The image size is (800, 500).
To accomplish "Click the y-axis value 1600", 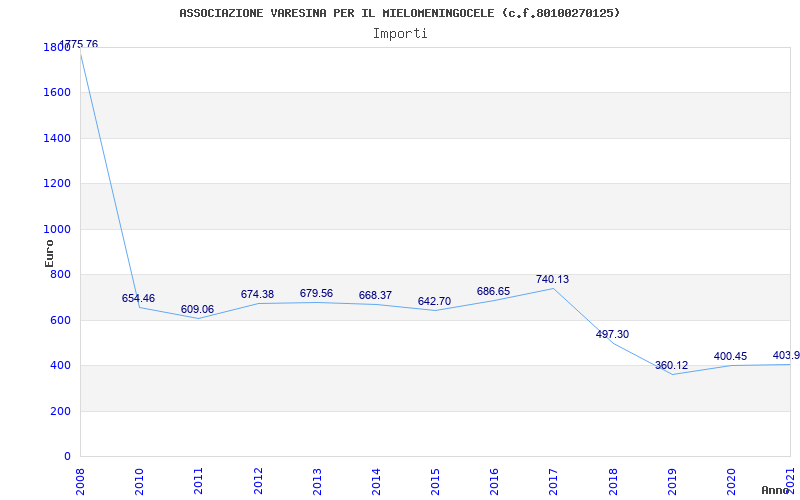I will pos(57,93).
